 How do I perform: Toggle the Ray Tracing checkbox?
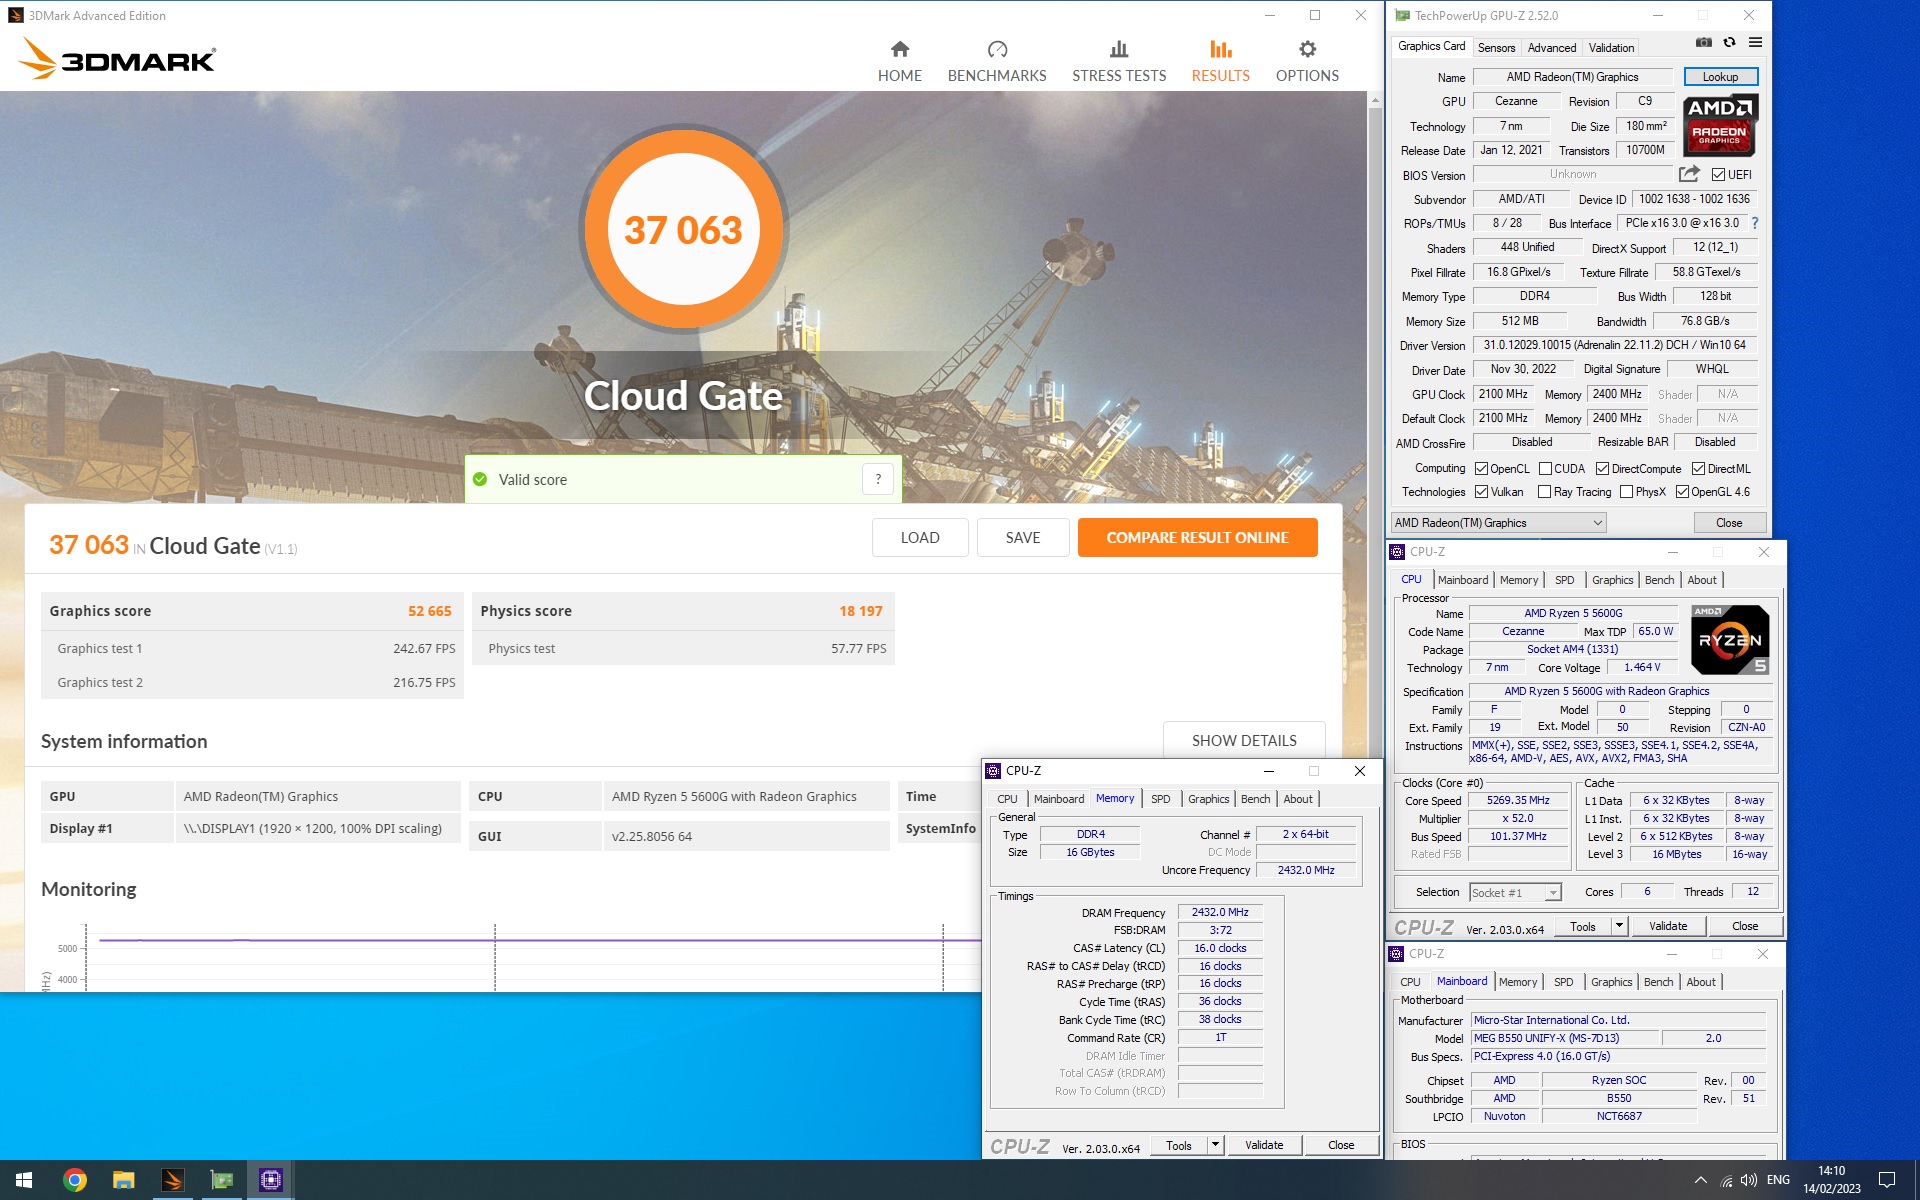tap(1544, 492)
